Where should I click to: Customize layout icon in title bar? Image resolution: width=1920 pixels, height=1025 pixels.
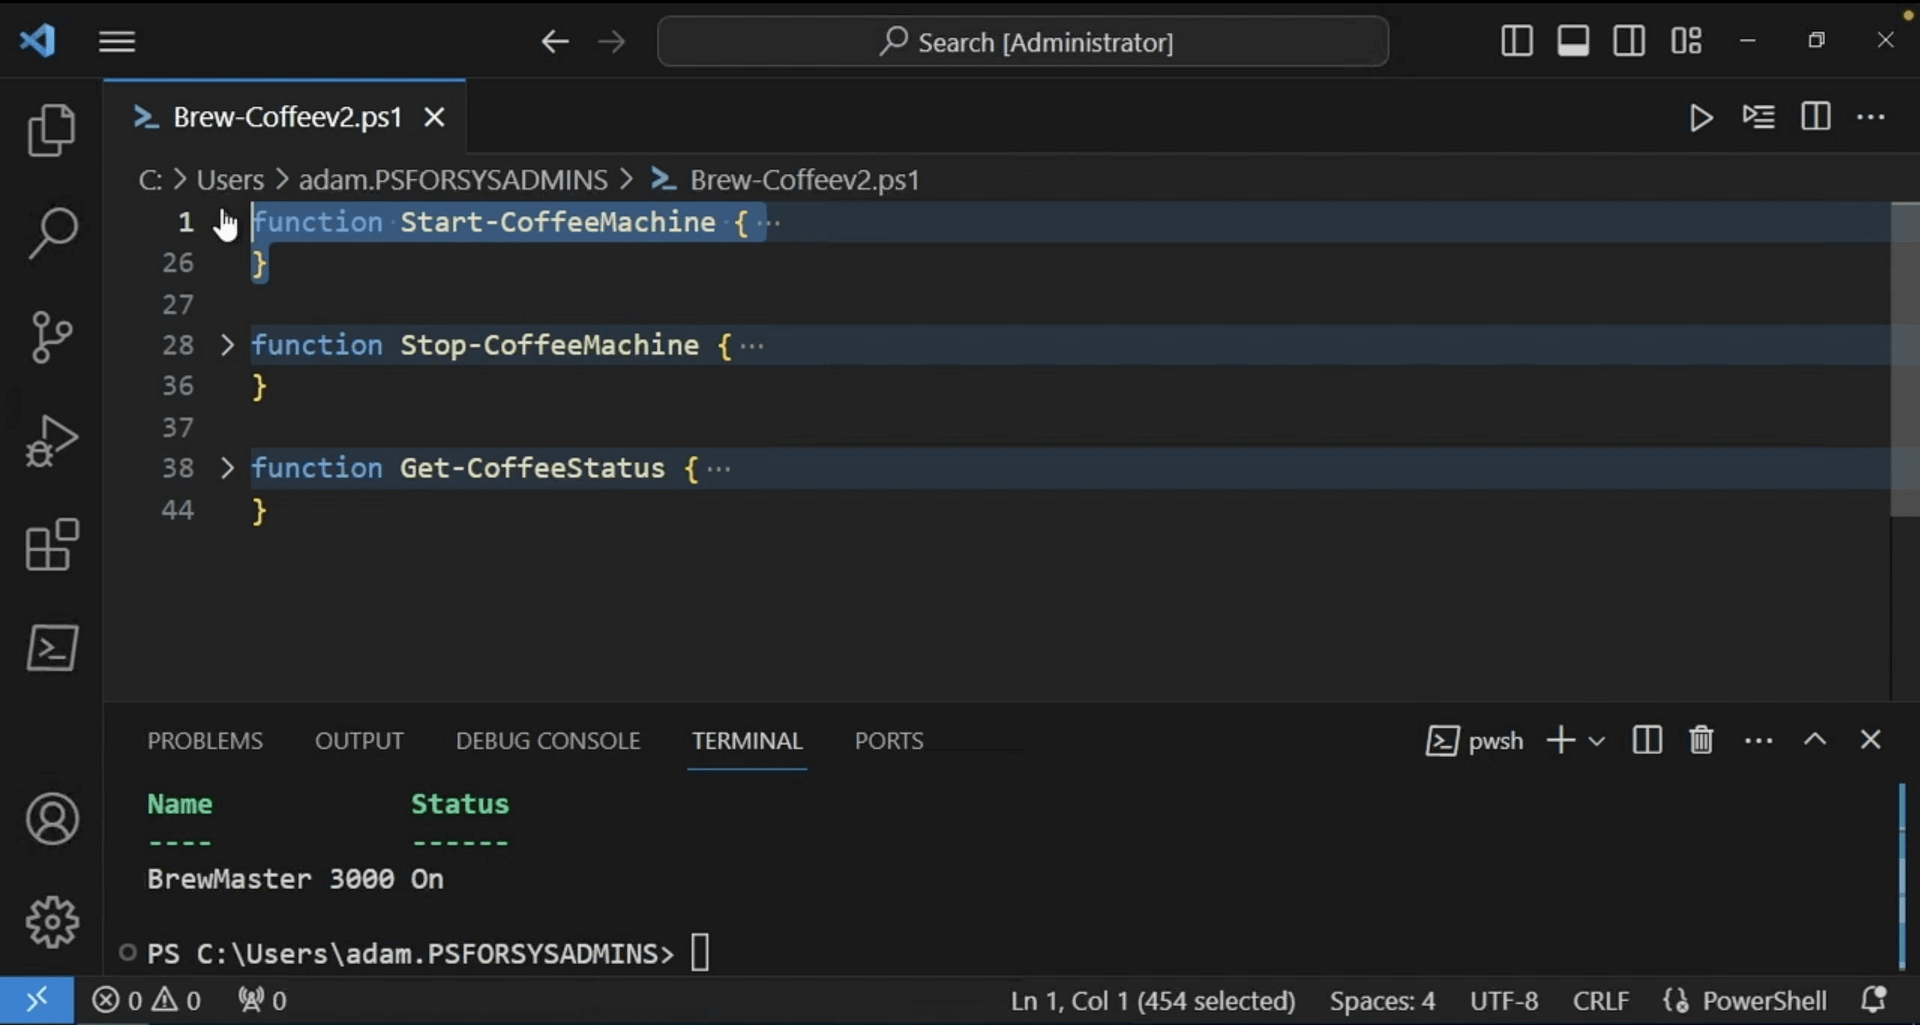pos(1686,41)
